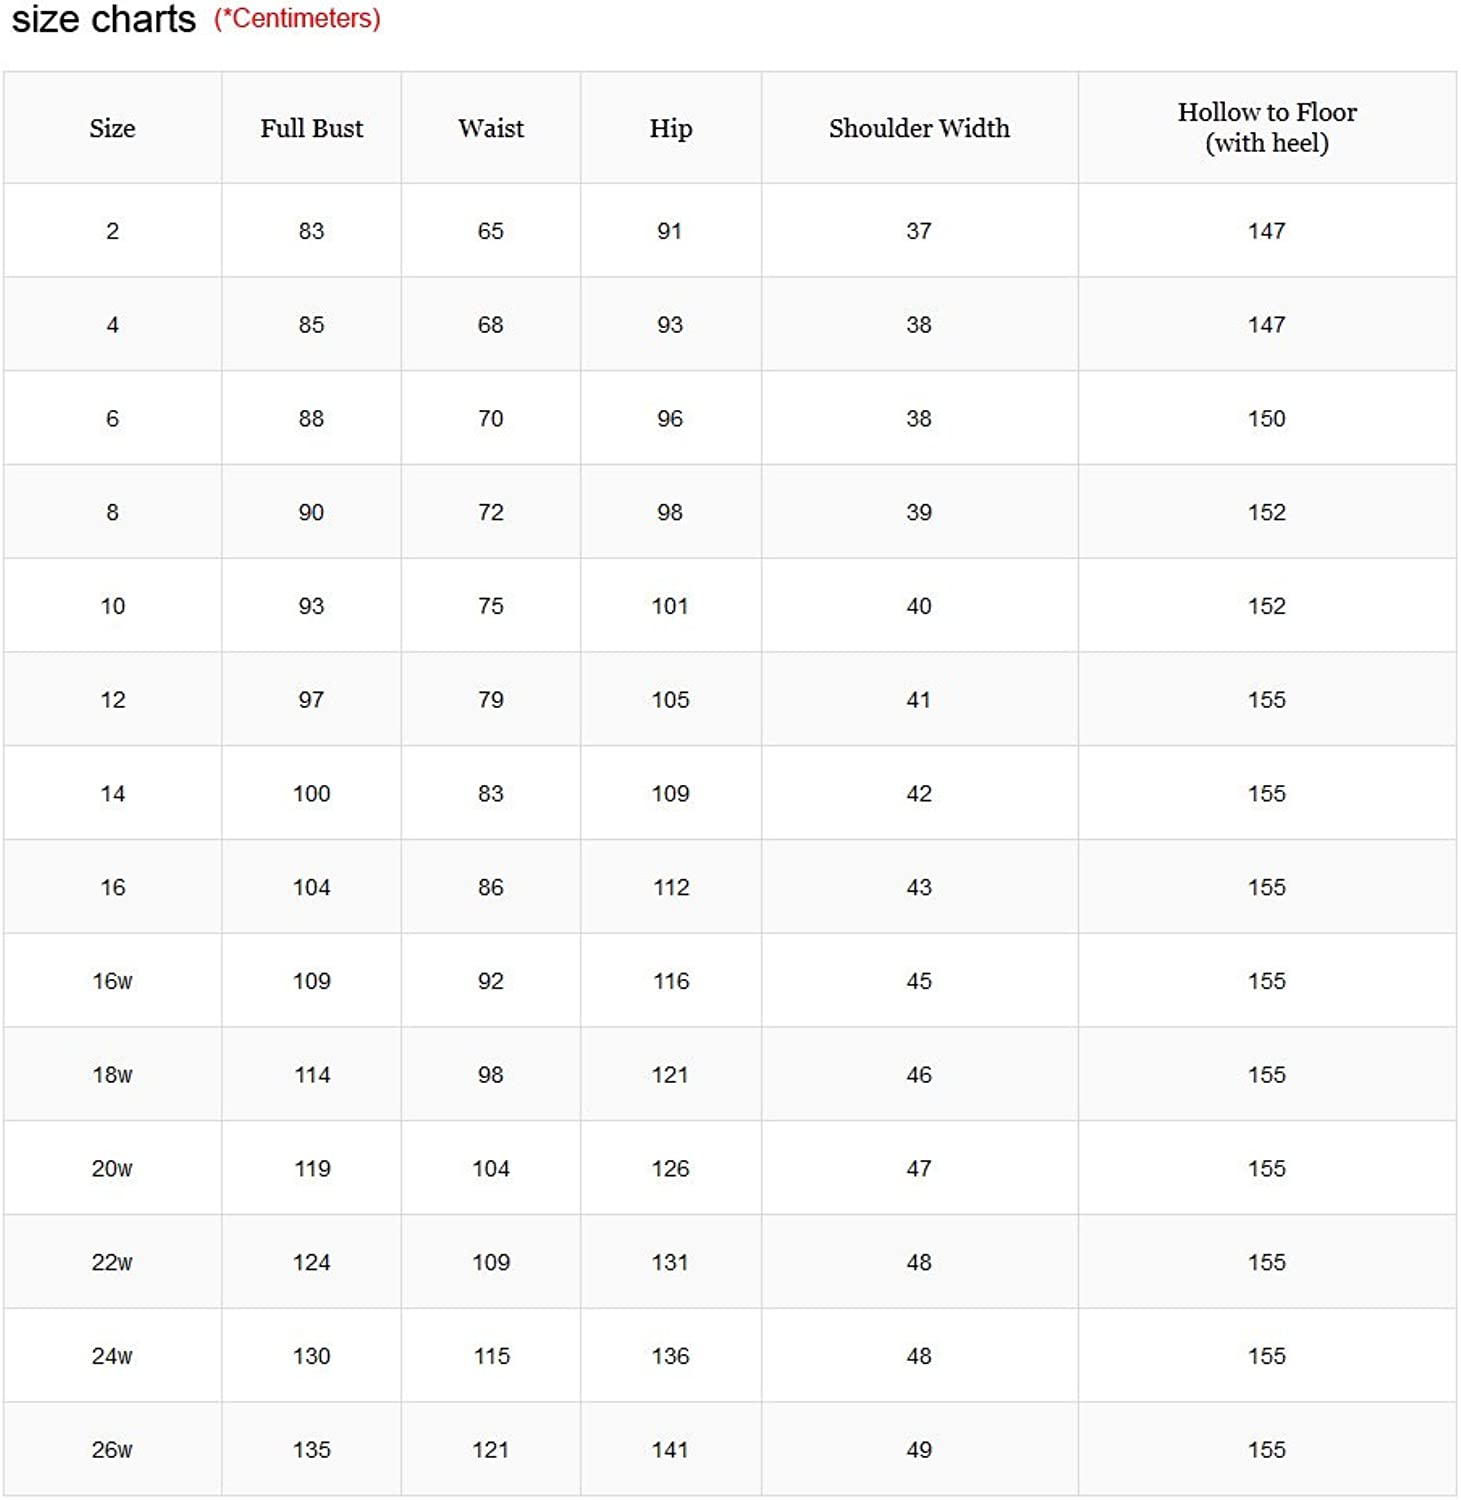Click the Hip value 101 for size 10
This screenshot has width=1461, height=1500.
click(x=670, y=606)
